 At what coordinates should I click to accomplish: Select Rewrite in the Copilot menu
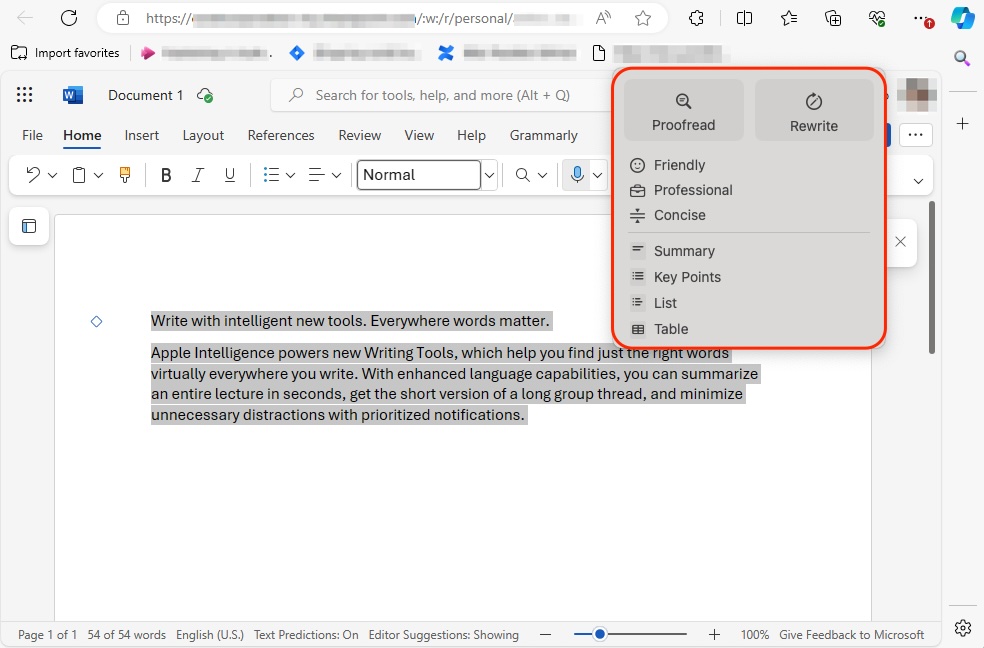pyautogui.click(x=813, y=110)
